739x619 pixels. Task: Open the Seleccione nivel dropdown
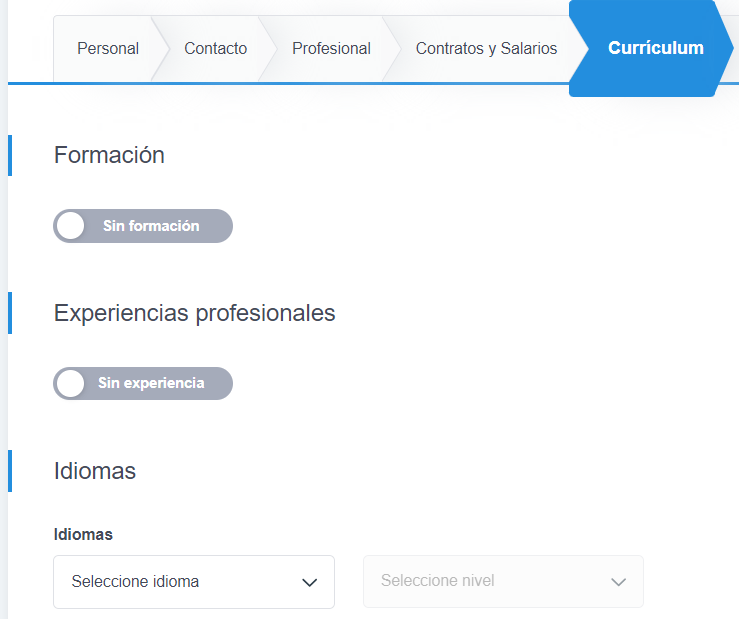(x=502, y=582)
